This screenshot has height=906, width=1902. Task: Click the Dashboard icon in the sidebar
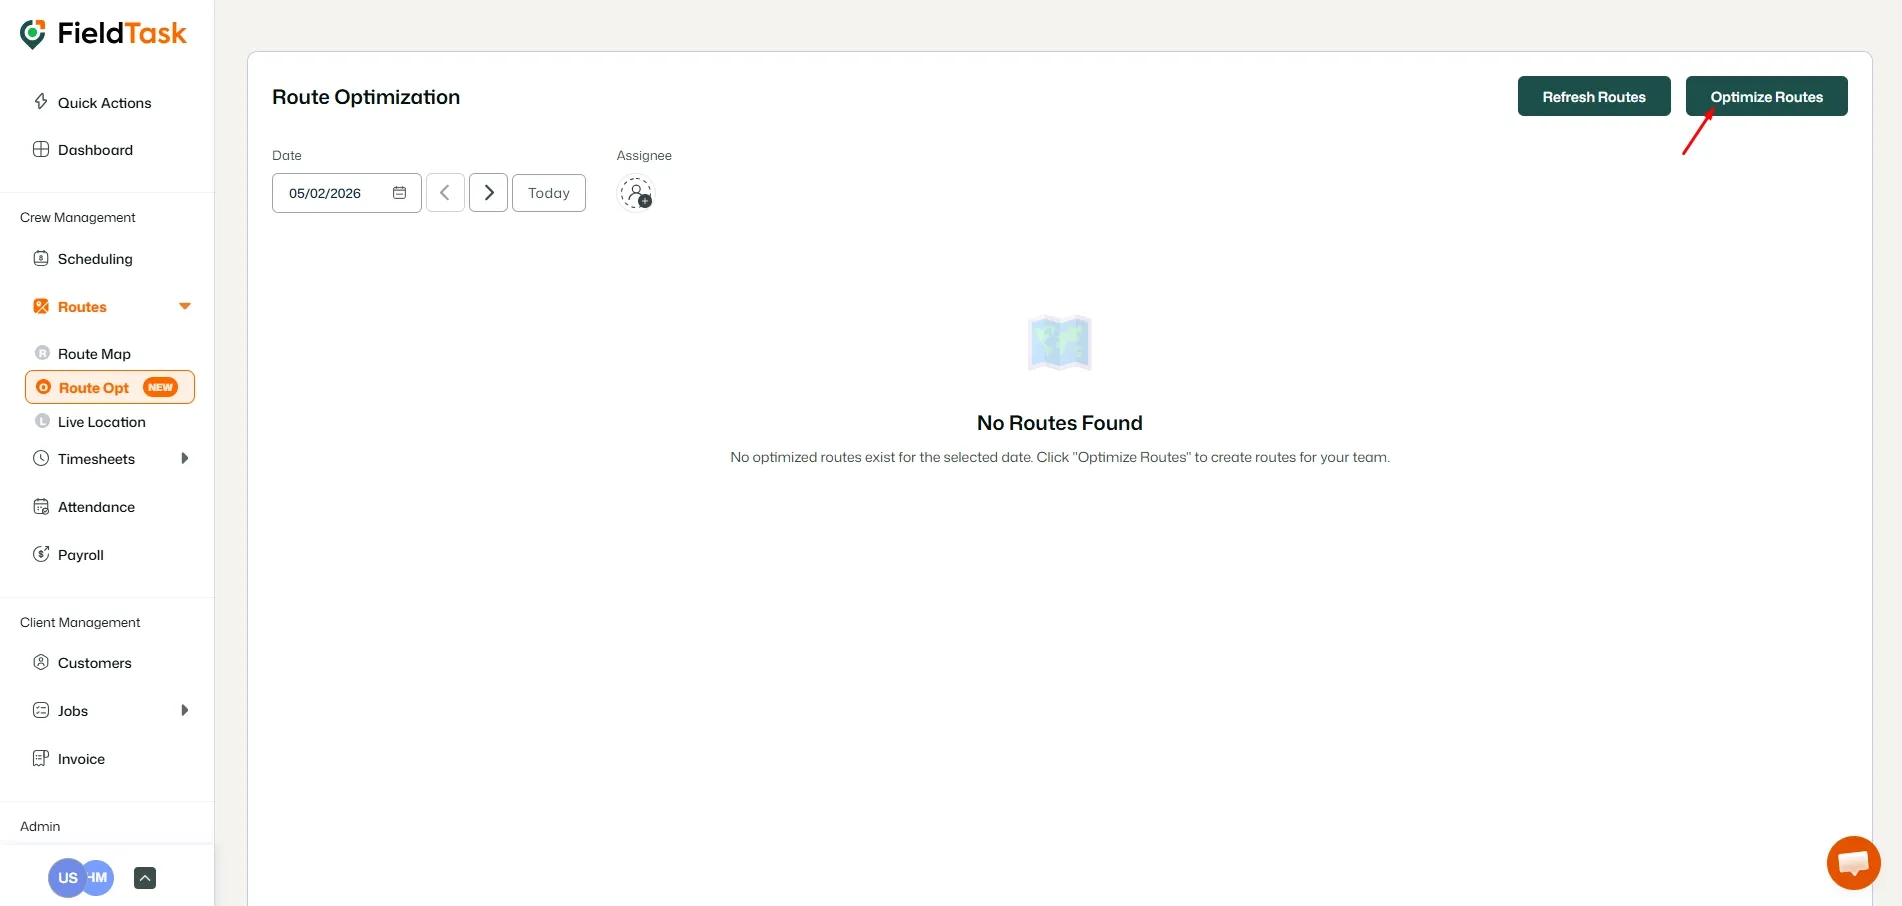point(41,149)
